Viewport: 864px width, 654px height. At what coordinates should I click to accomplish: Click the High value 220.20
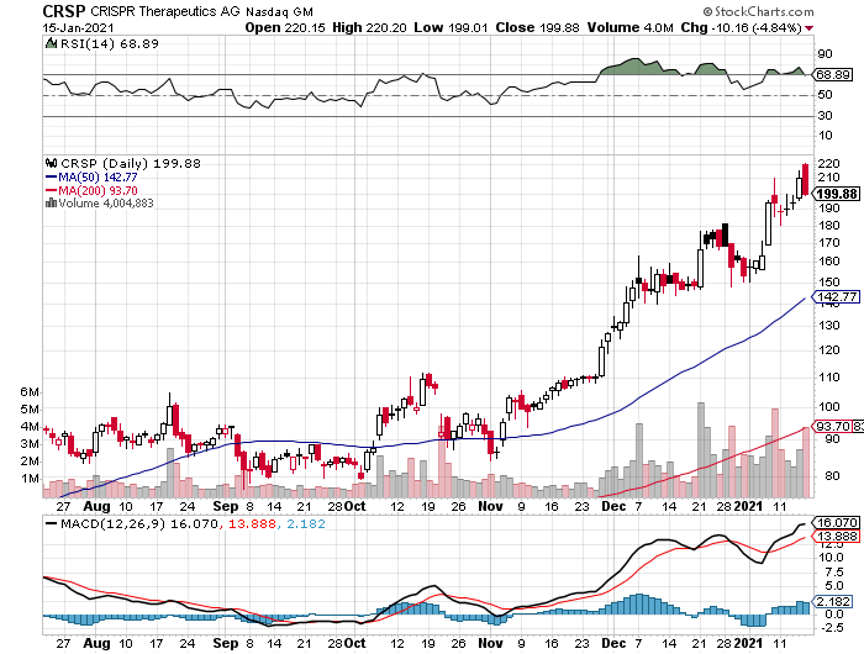pyautogui.click(x=386, y=28)
